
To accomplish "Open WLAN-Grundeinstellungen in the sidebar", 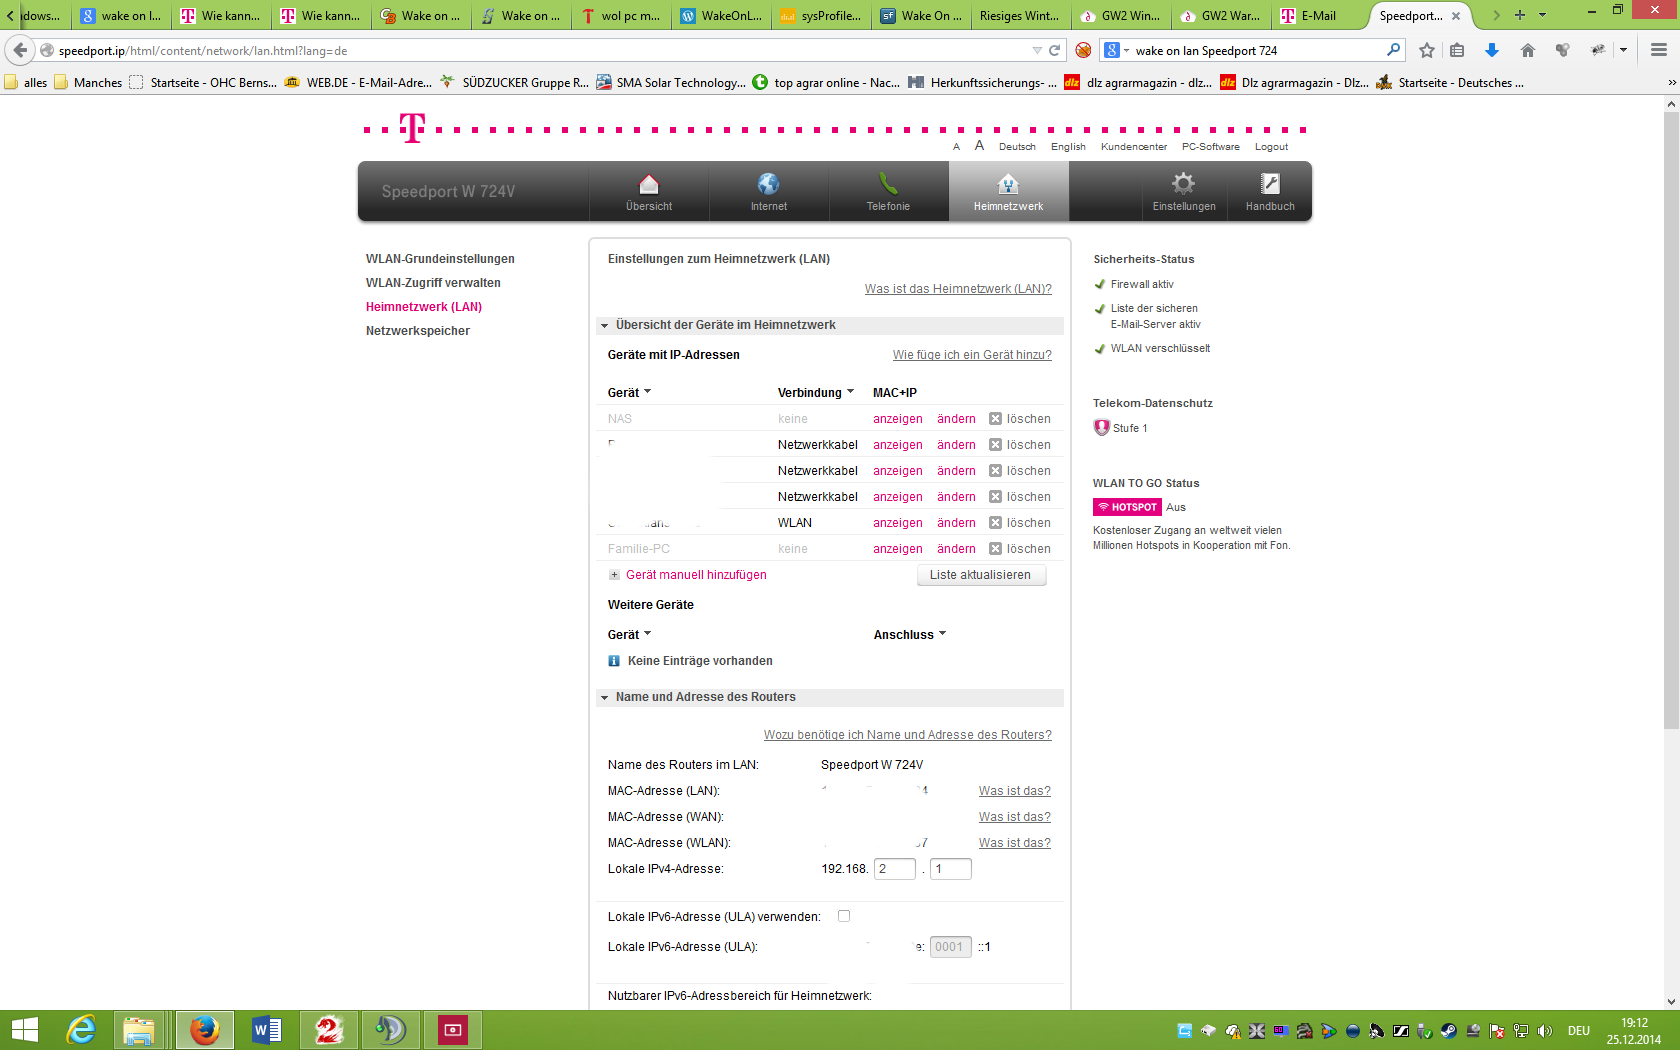I will pos(440,259).
